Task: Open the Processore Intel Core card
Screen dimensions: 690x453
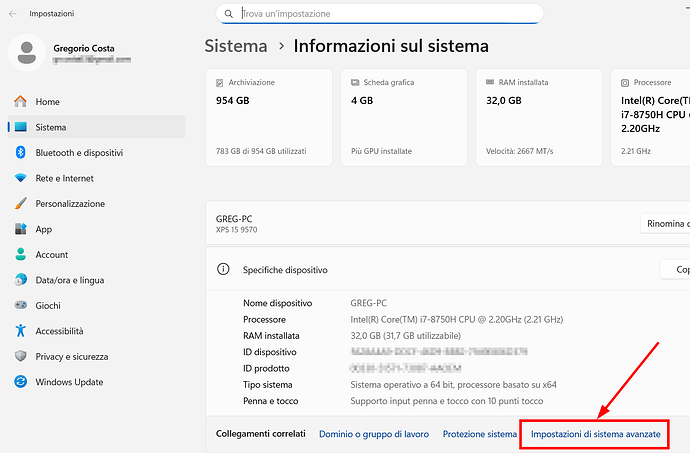Action: [x=650, y=118]
